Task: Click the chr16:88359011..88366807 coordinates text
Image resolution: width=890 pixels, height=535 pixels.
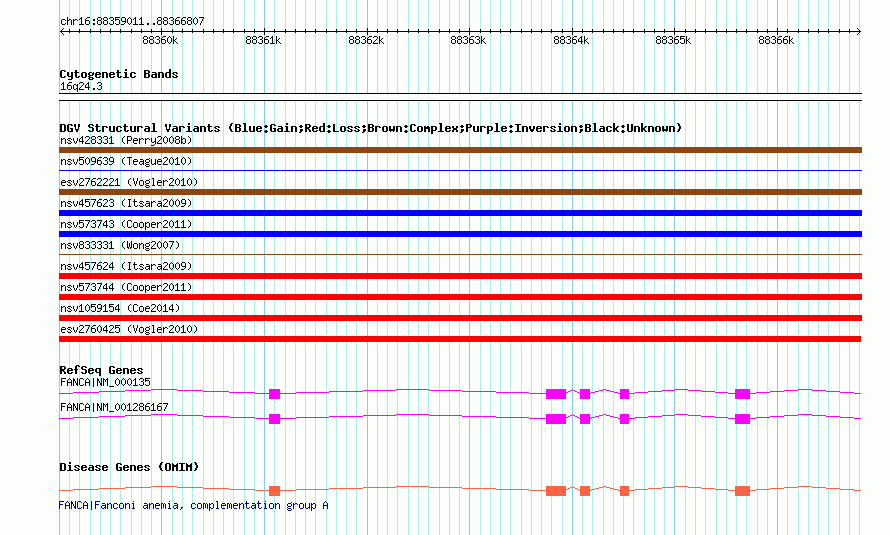Action: tap(132, 21)
